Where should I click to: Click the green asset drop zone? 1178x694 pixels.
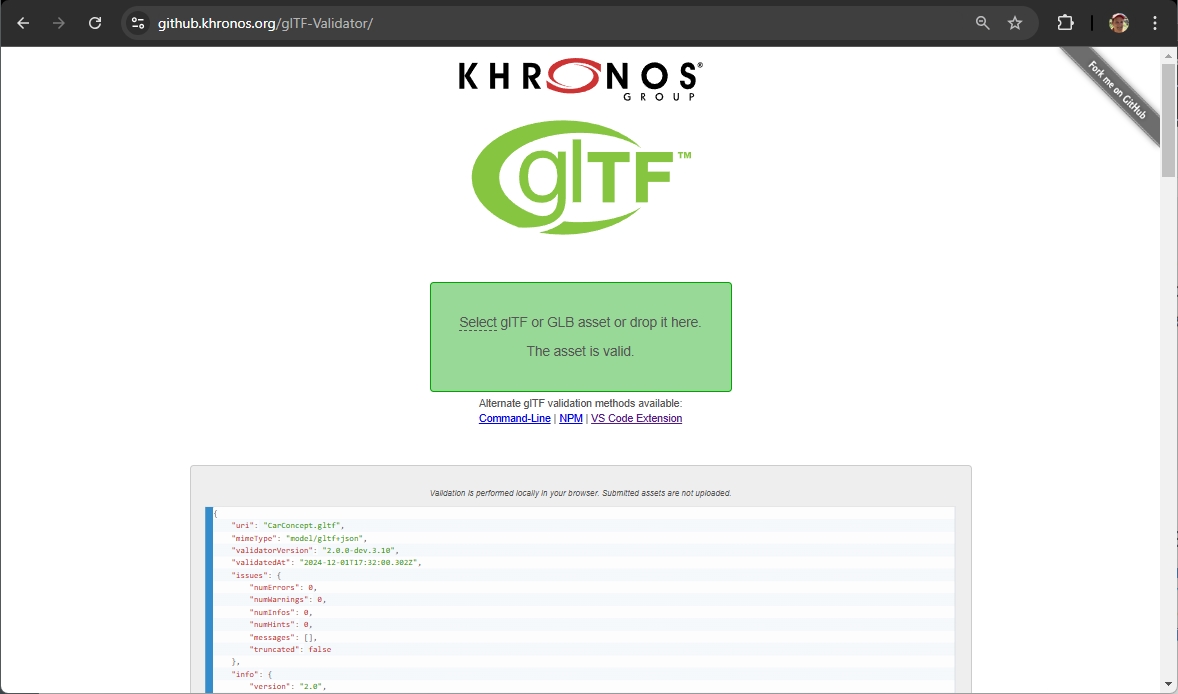pos(581,336)
